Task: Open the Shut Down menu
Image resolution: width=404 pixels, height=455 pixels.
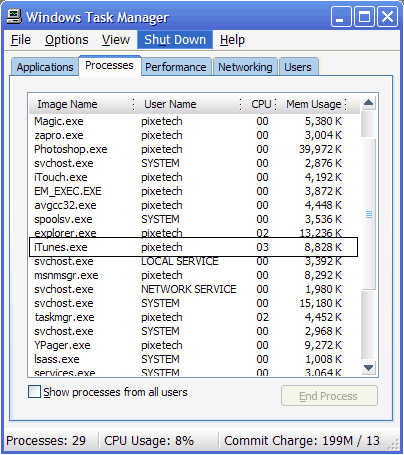Action: (175, 40)
